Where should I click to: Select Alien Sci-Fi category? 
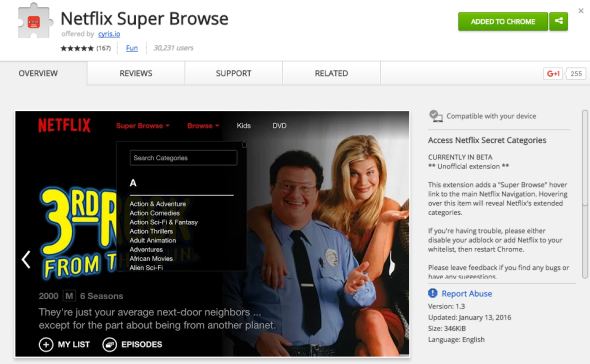coord(146,267)
